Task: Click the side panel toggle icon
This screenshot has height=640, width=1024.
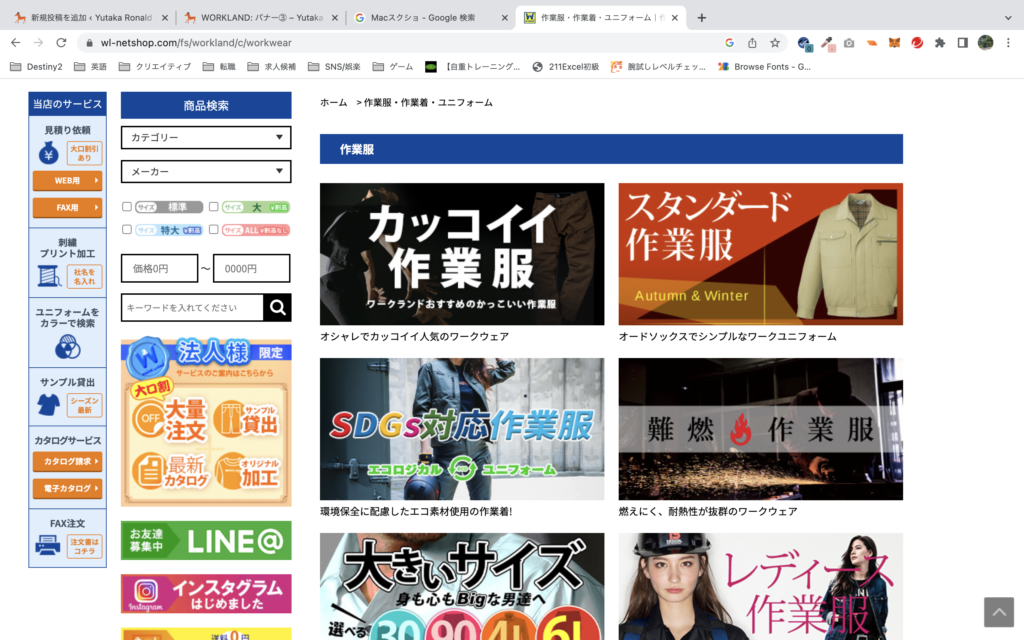Action: (963, 42)
